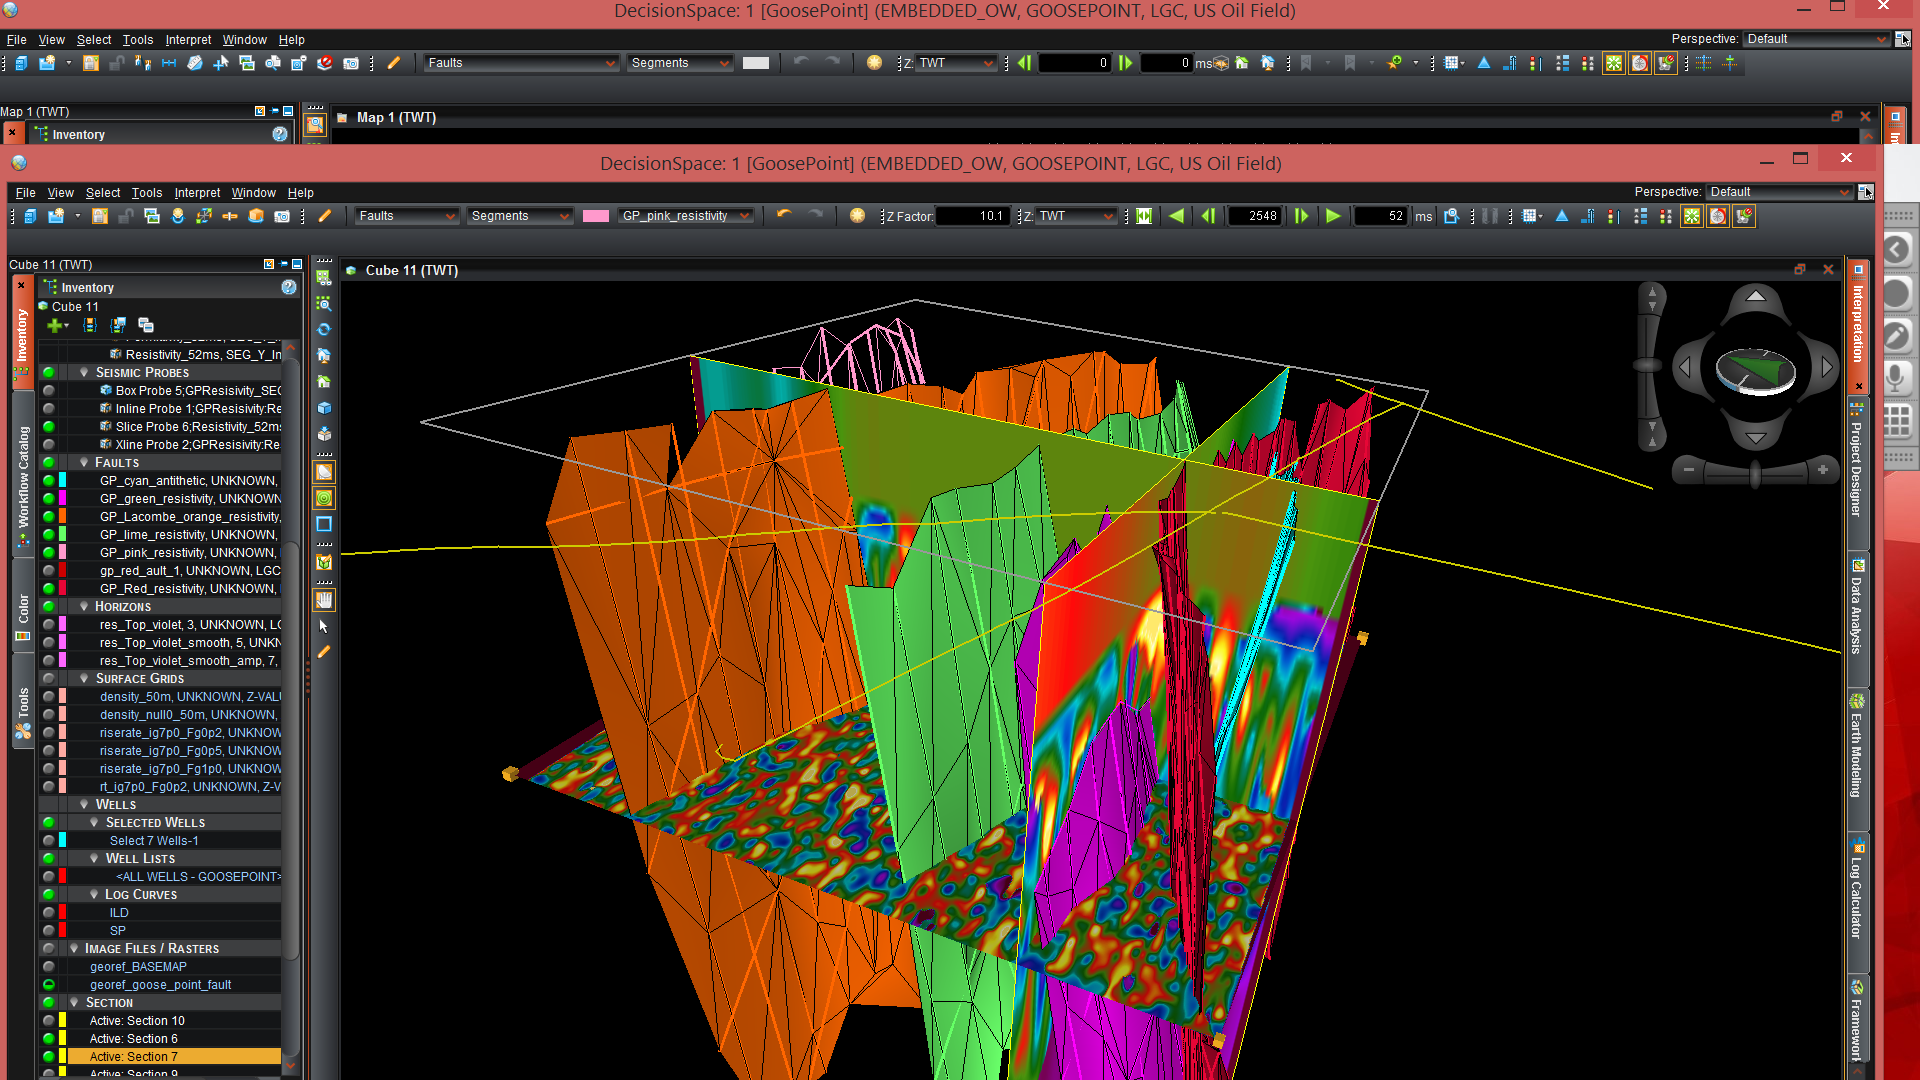This screenshot has height=1080, width=1920.
Task: Click the green add plus icon under Cube 11
Action: [x=55, y=326]
